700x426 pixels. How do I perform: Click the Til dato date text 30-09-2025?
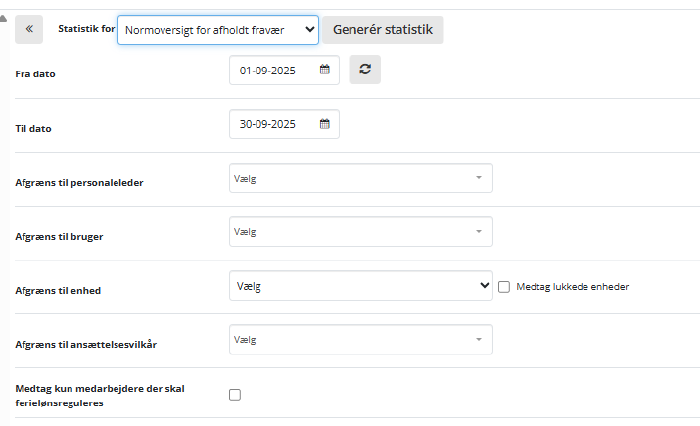[x=267, y=124]
